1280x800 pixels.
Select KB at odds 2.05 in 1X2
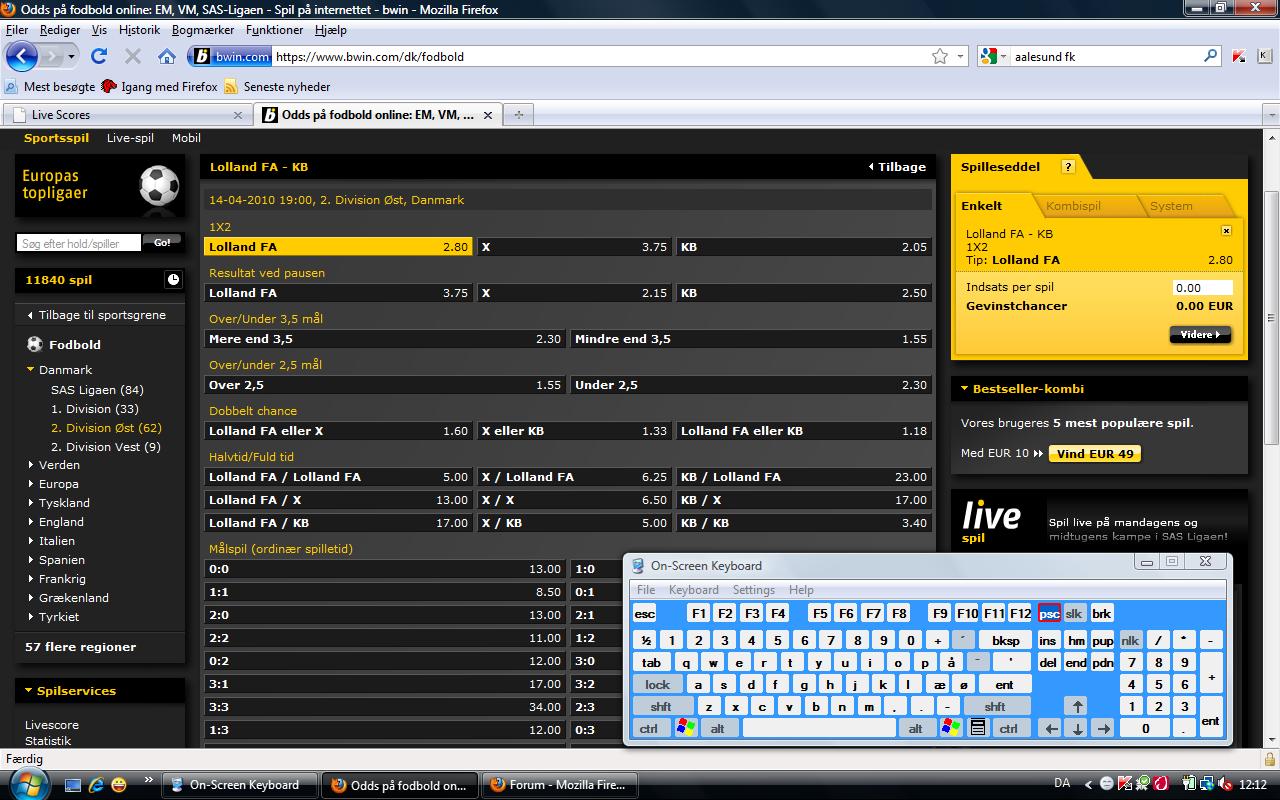tap(804, 247)
